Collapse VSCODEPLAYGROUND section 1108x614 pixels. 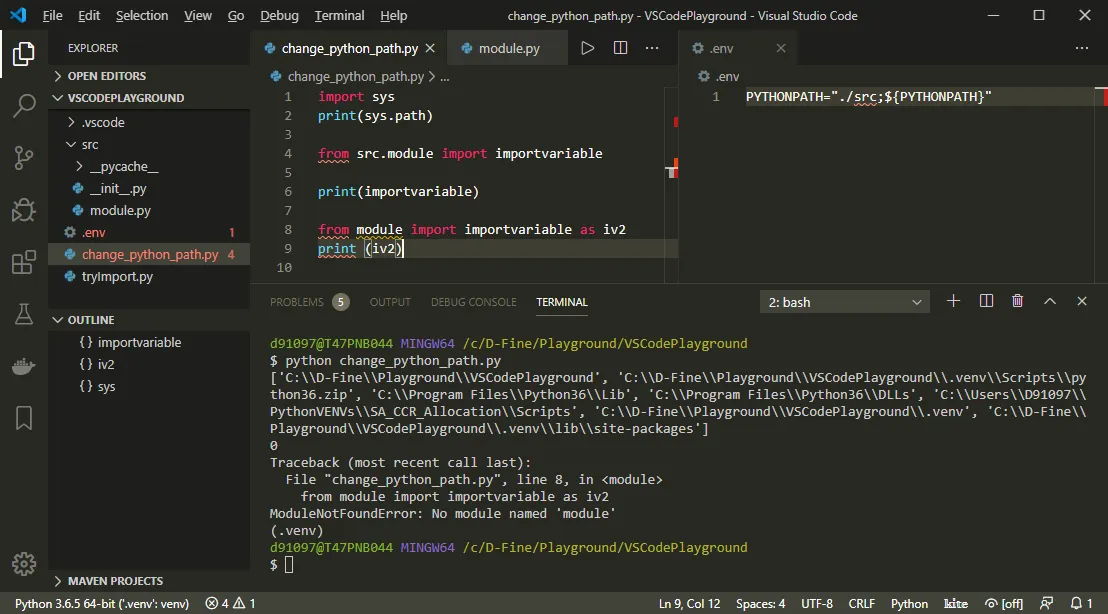point(149,98)
